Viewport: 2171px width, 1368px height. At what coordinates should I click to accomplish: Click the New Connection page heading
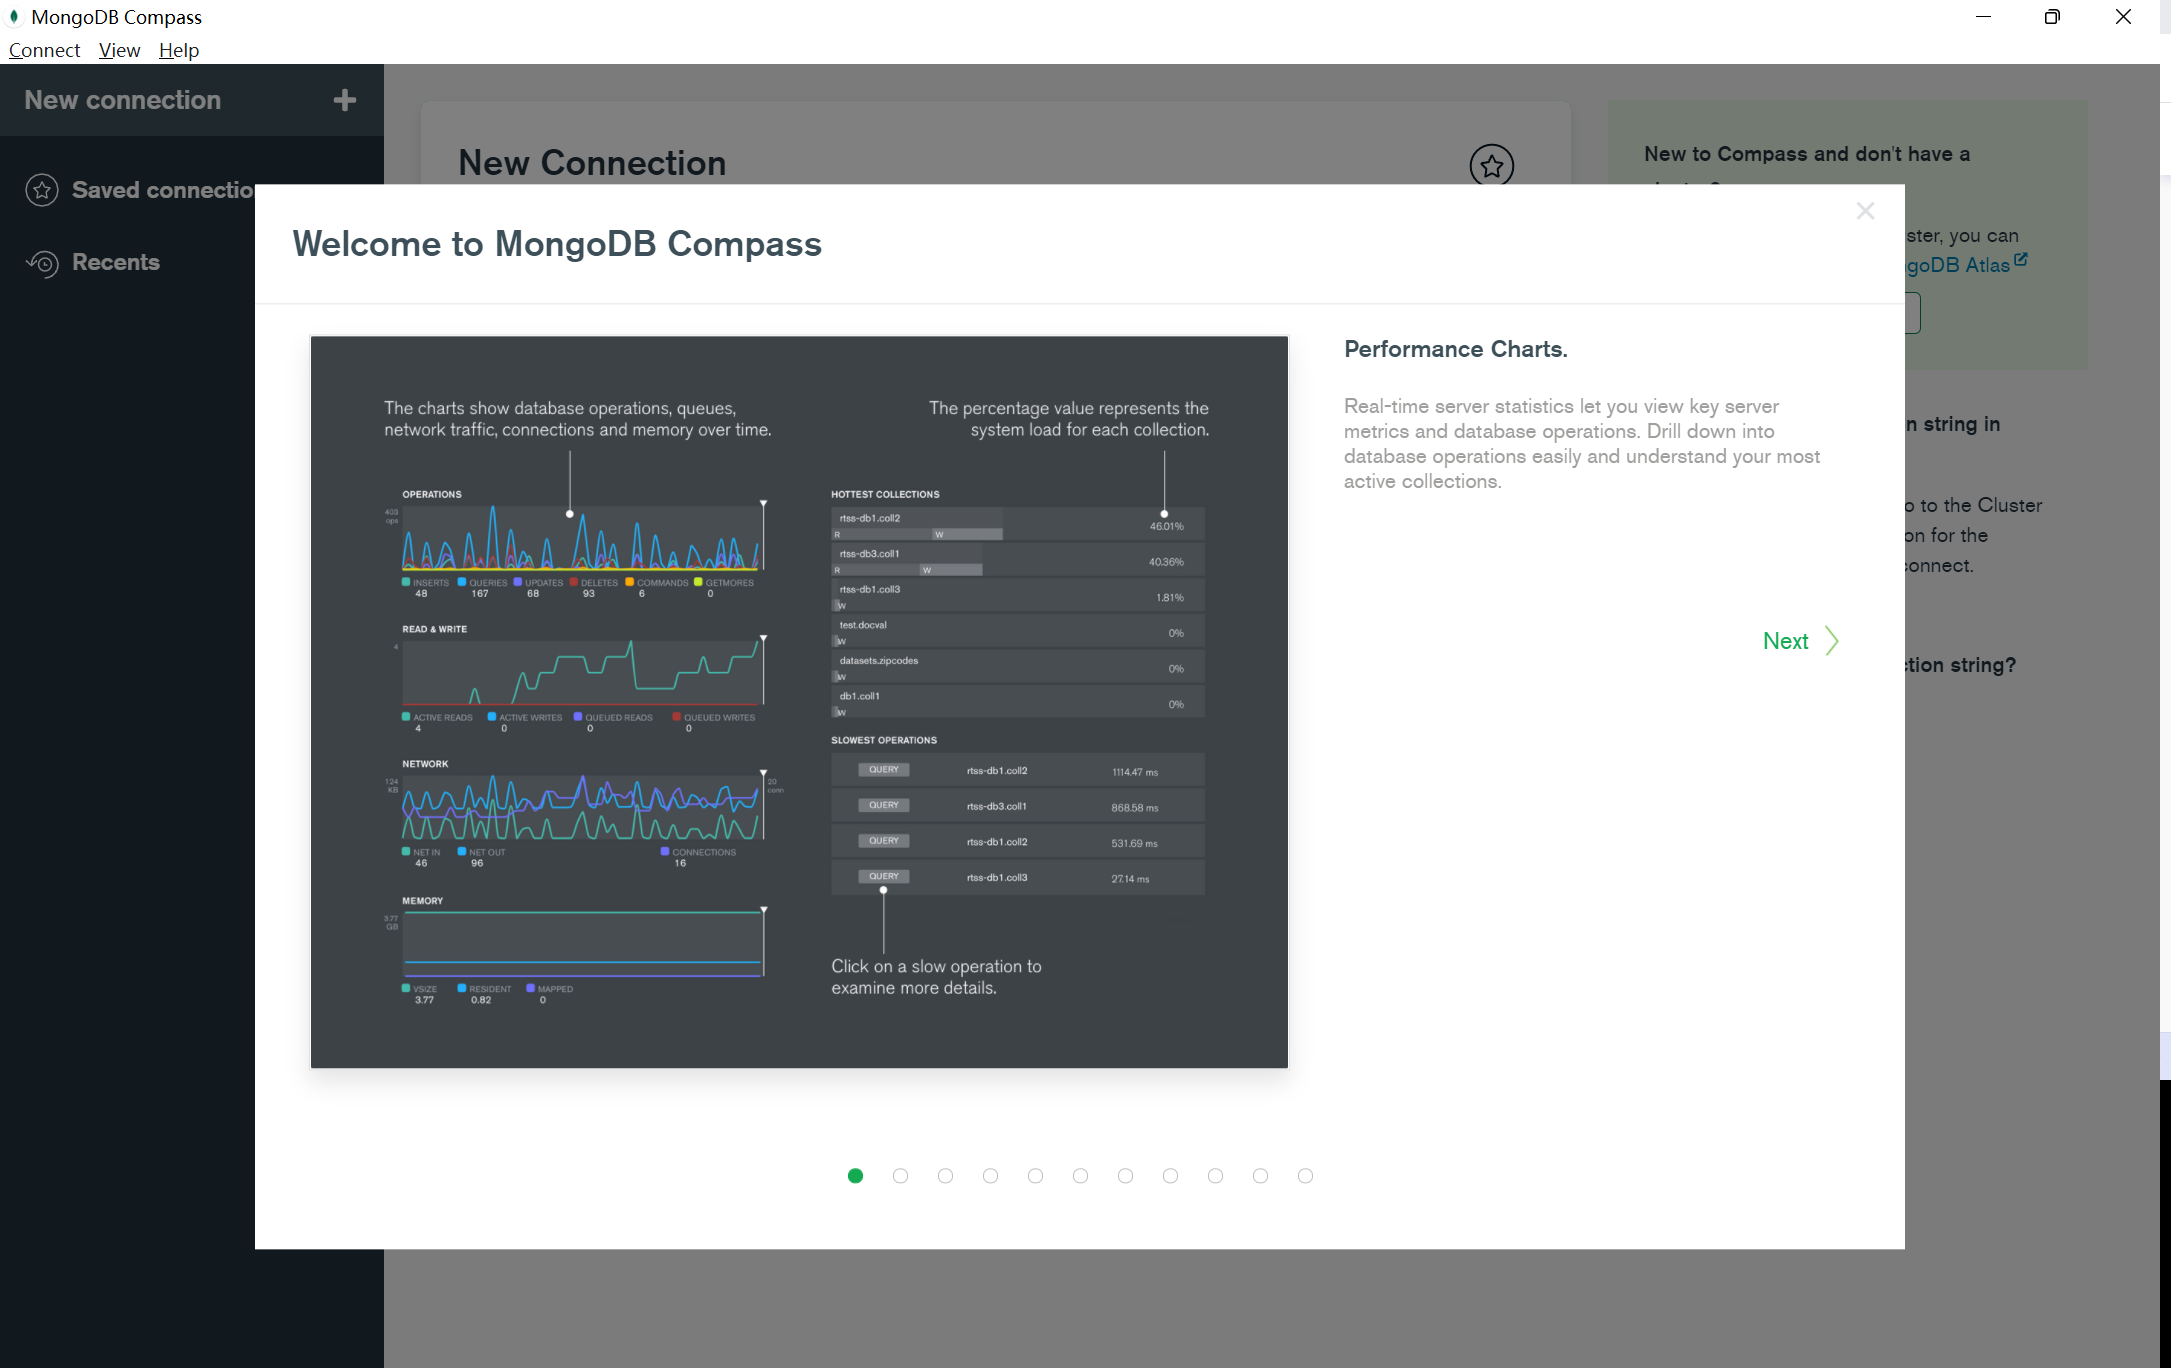592,163
